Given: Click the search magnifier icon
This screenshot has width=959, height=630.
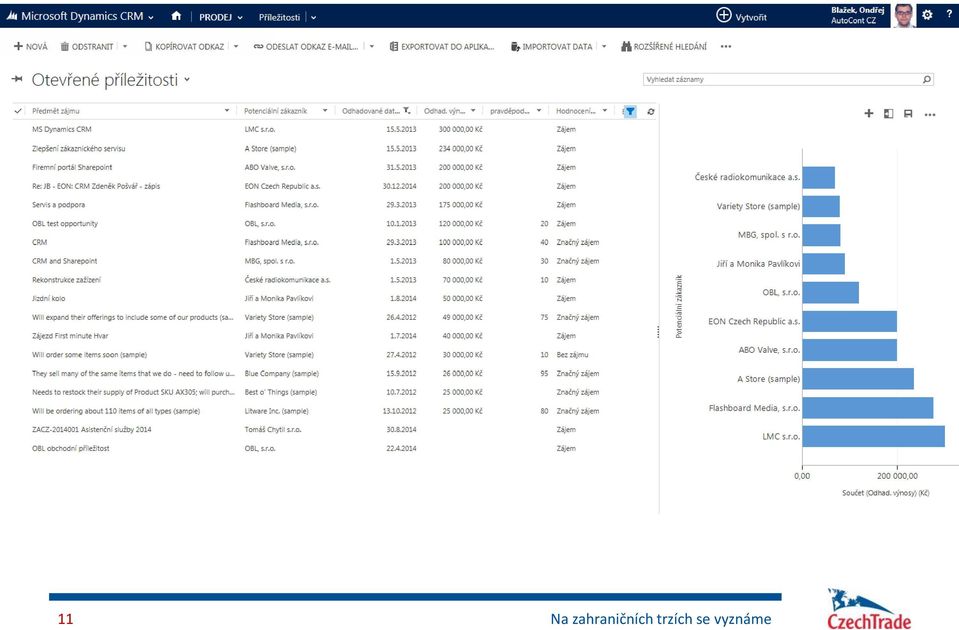Looking at the screenshot, I should [x=927, y=80].
